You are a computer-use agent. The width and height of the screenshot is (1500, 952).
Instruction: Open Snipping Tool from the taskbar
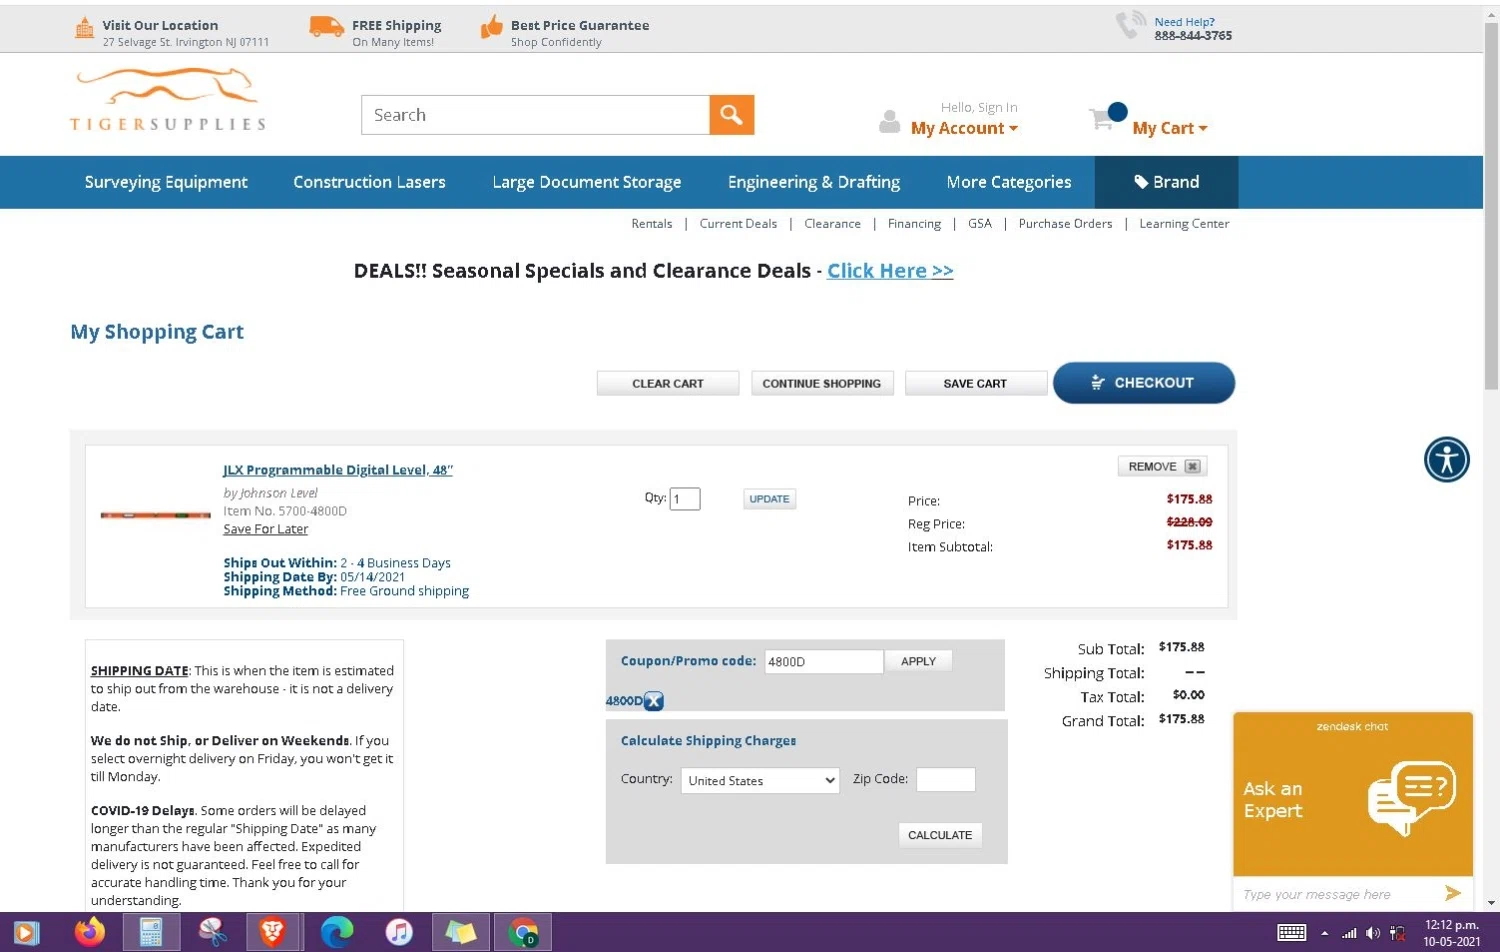pos(212,932)
